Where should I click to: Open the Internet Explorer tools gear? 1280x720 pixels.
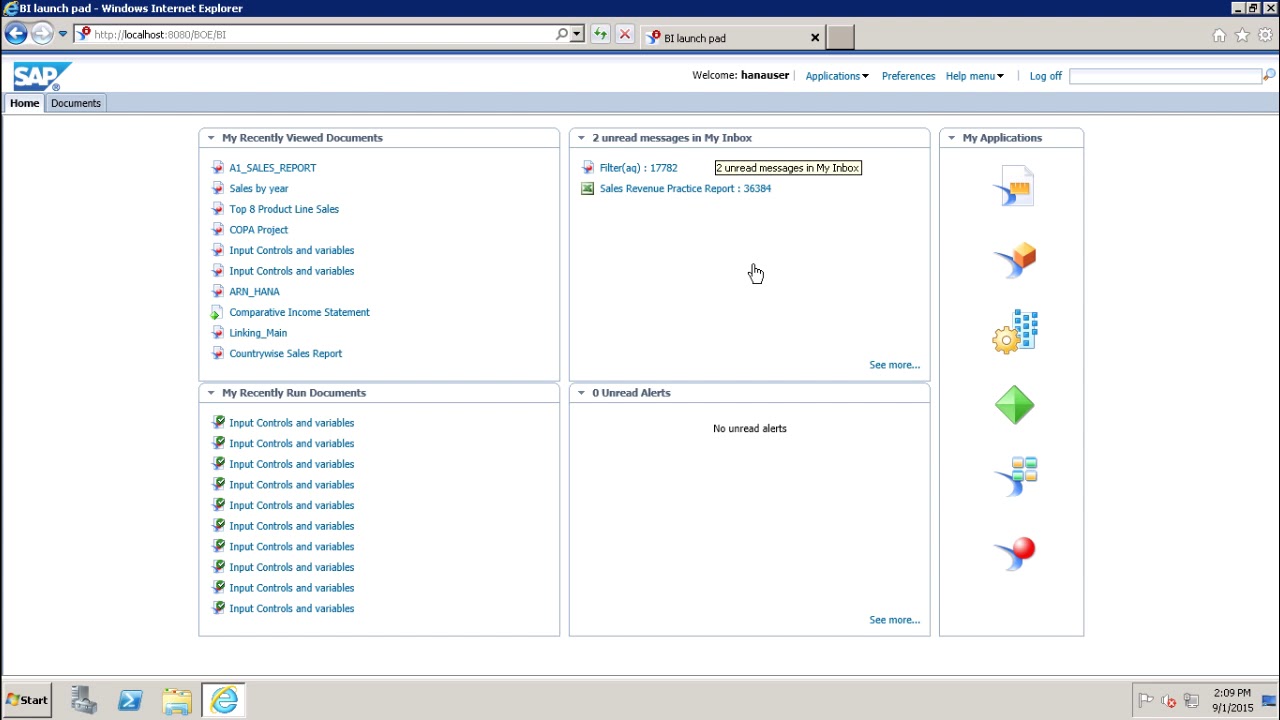click(x=1265, y=36)
